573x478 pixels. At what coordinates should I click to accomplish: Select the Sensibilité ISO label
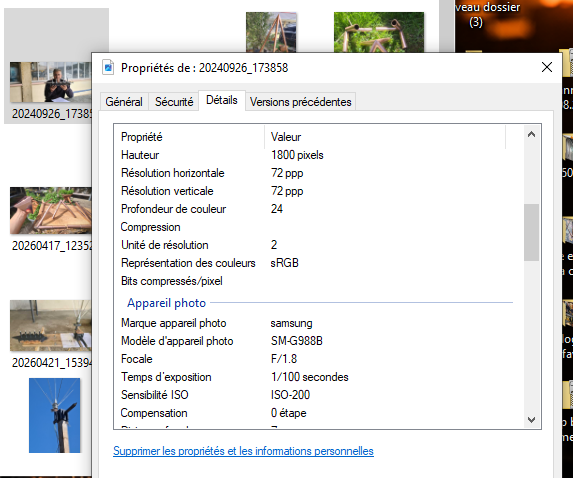point(155,395)
